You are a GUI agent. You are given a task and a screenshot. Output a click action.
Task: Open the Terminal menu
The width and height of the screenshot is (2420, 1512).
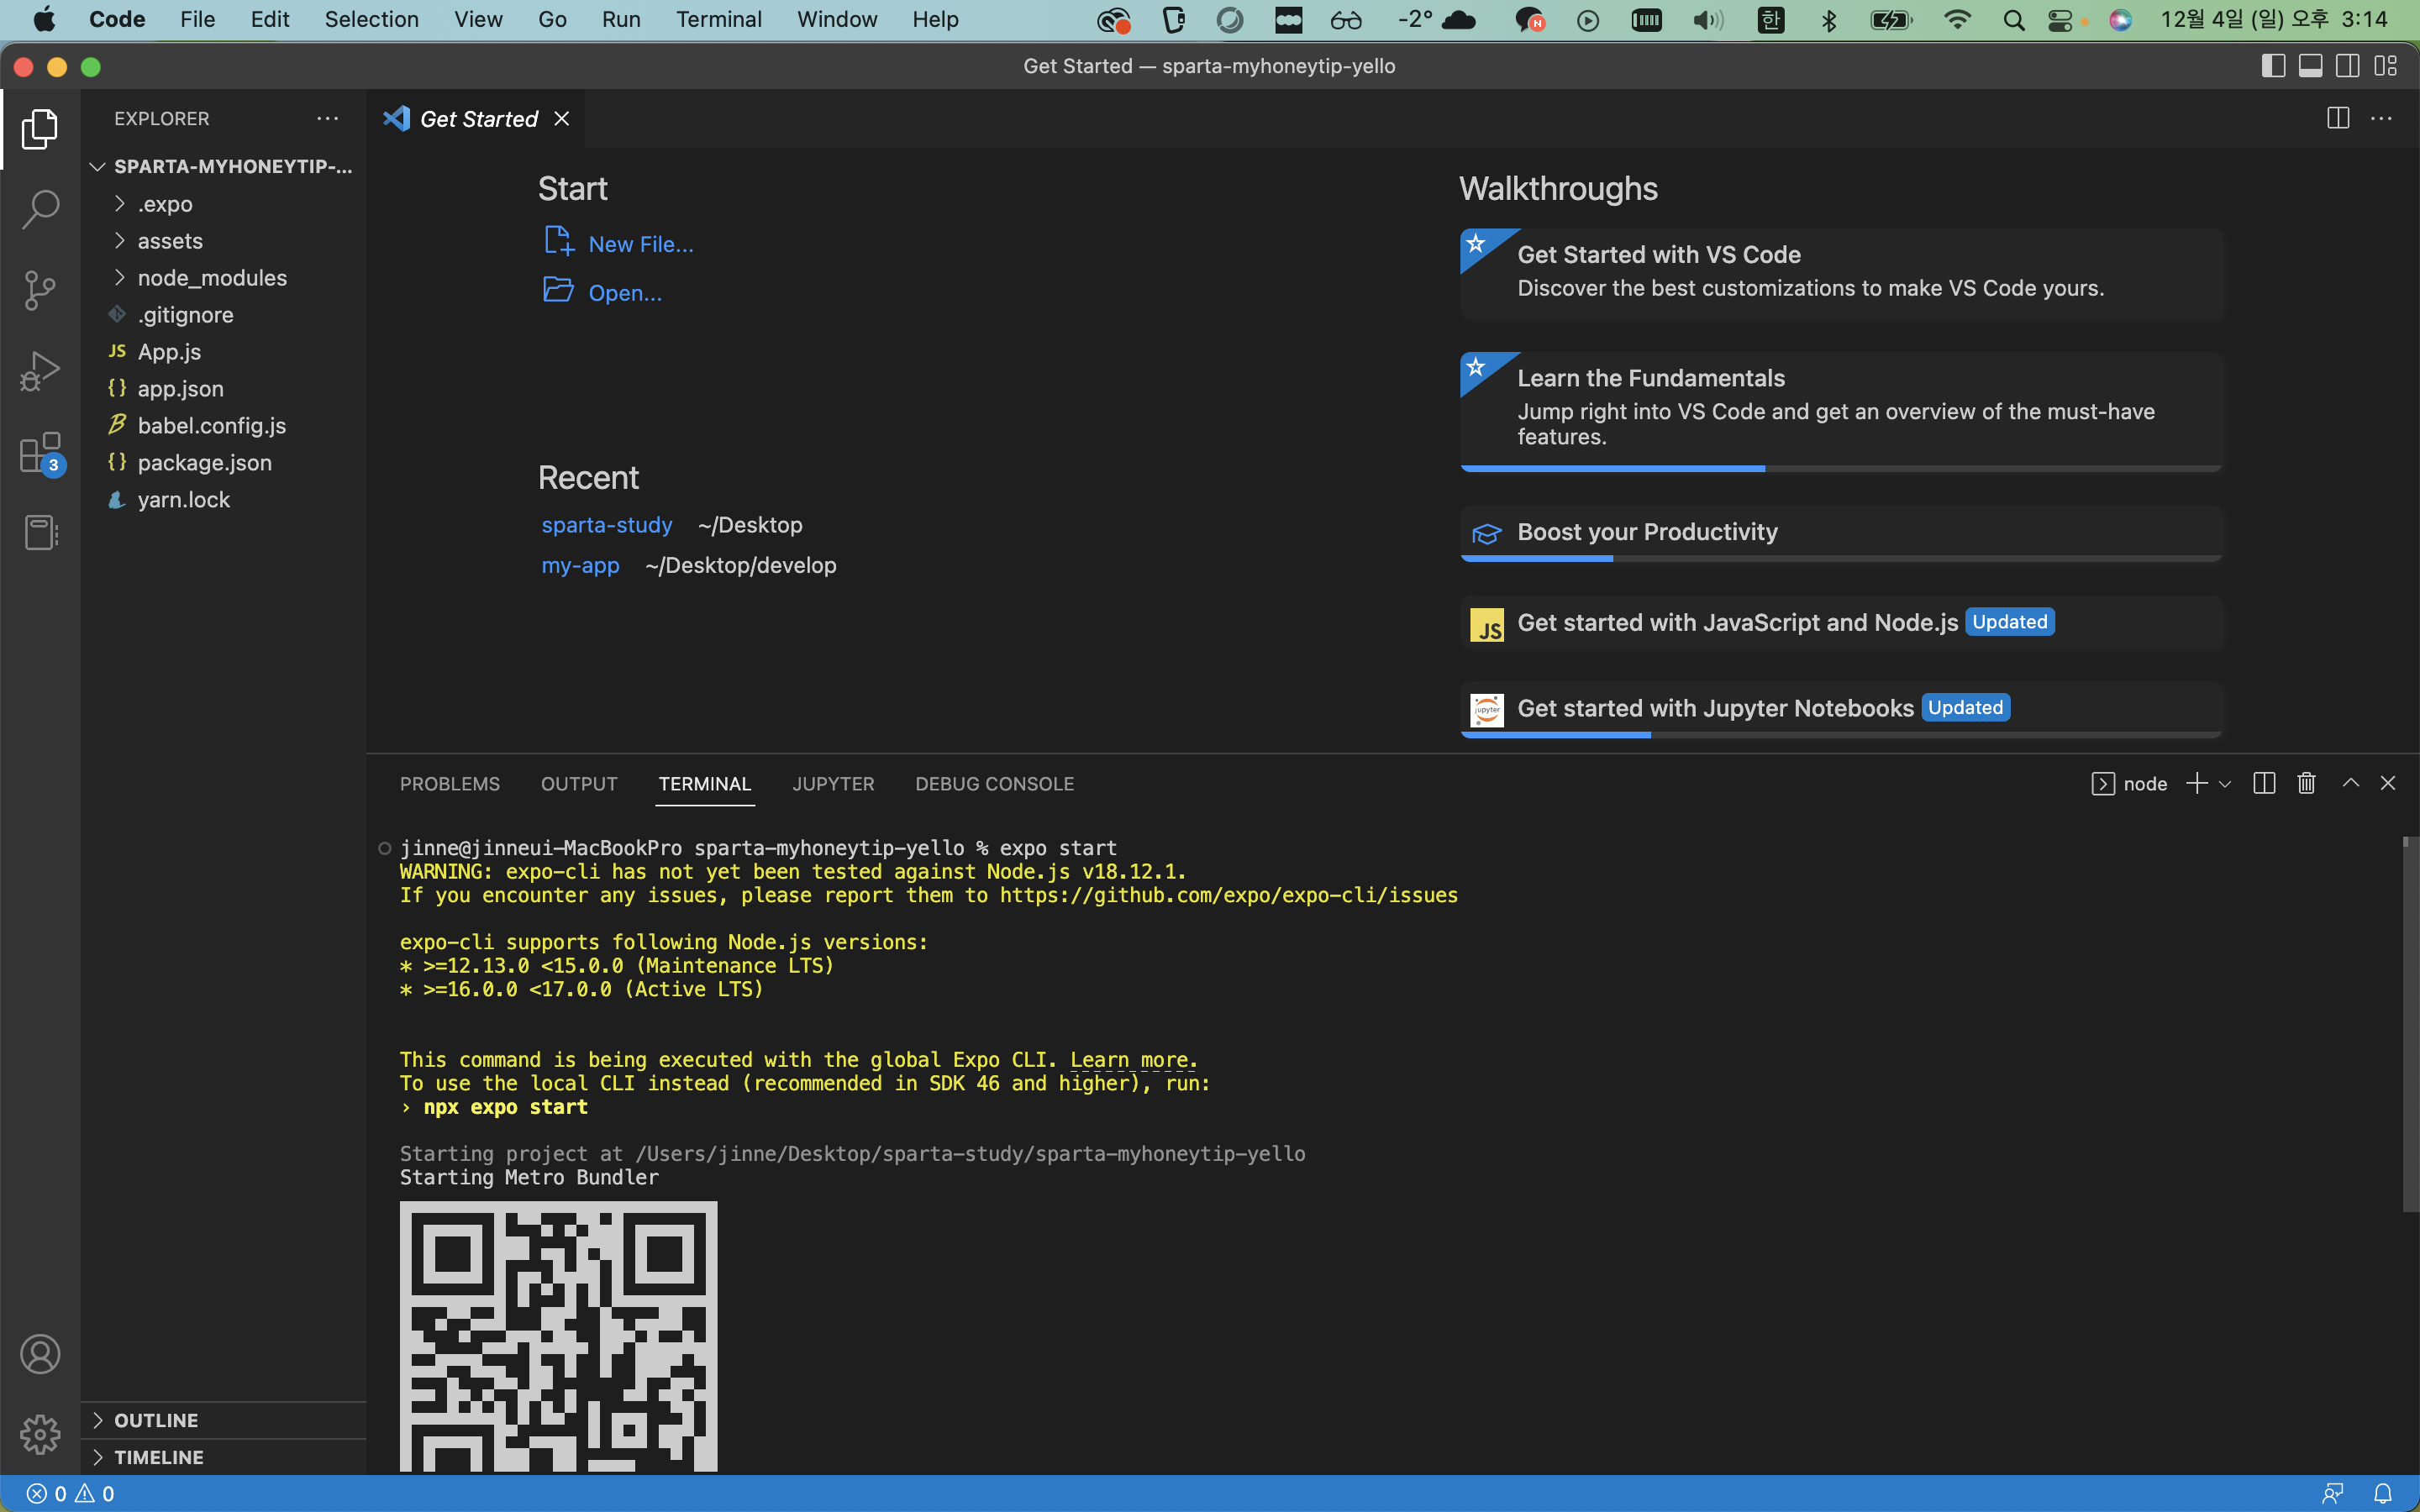pyautogui.click(x=719, y=20)
